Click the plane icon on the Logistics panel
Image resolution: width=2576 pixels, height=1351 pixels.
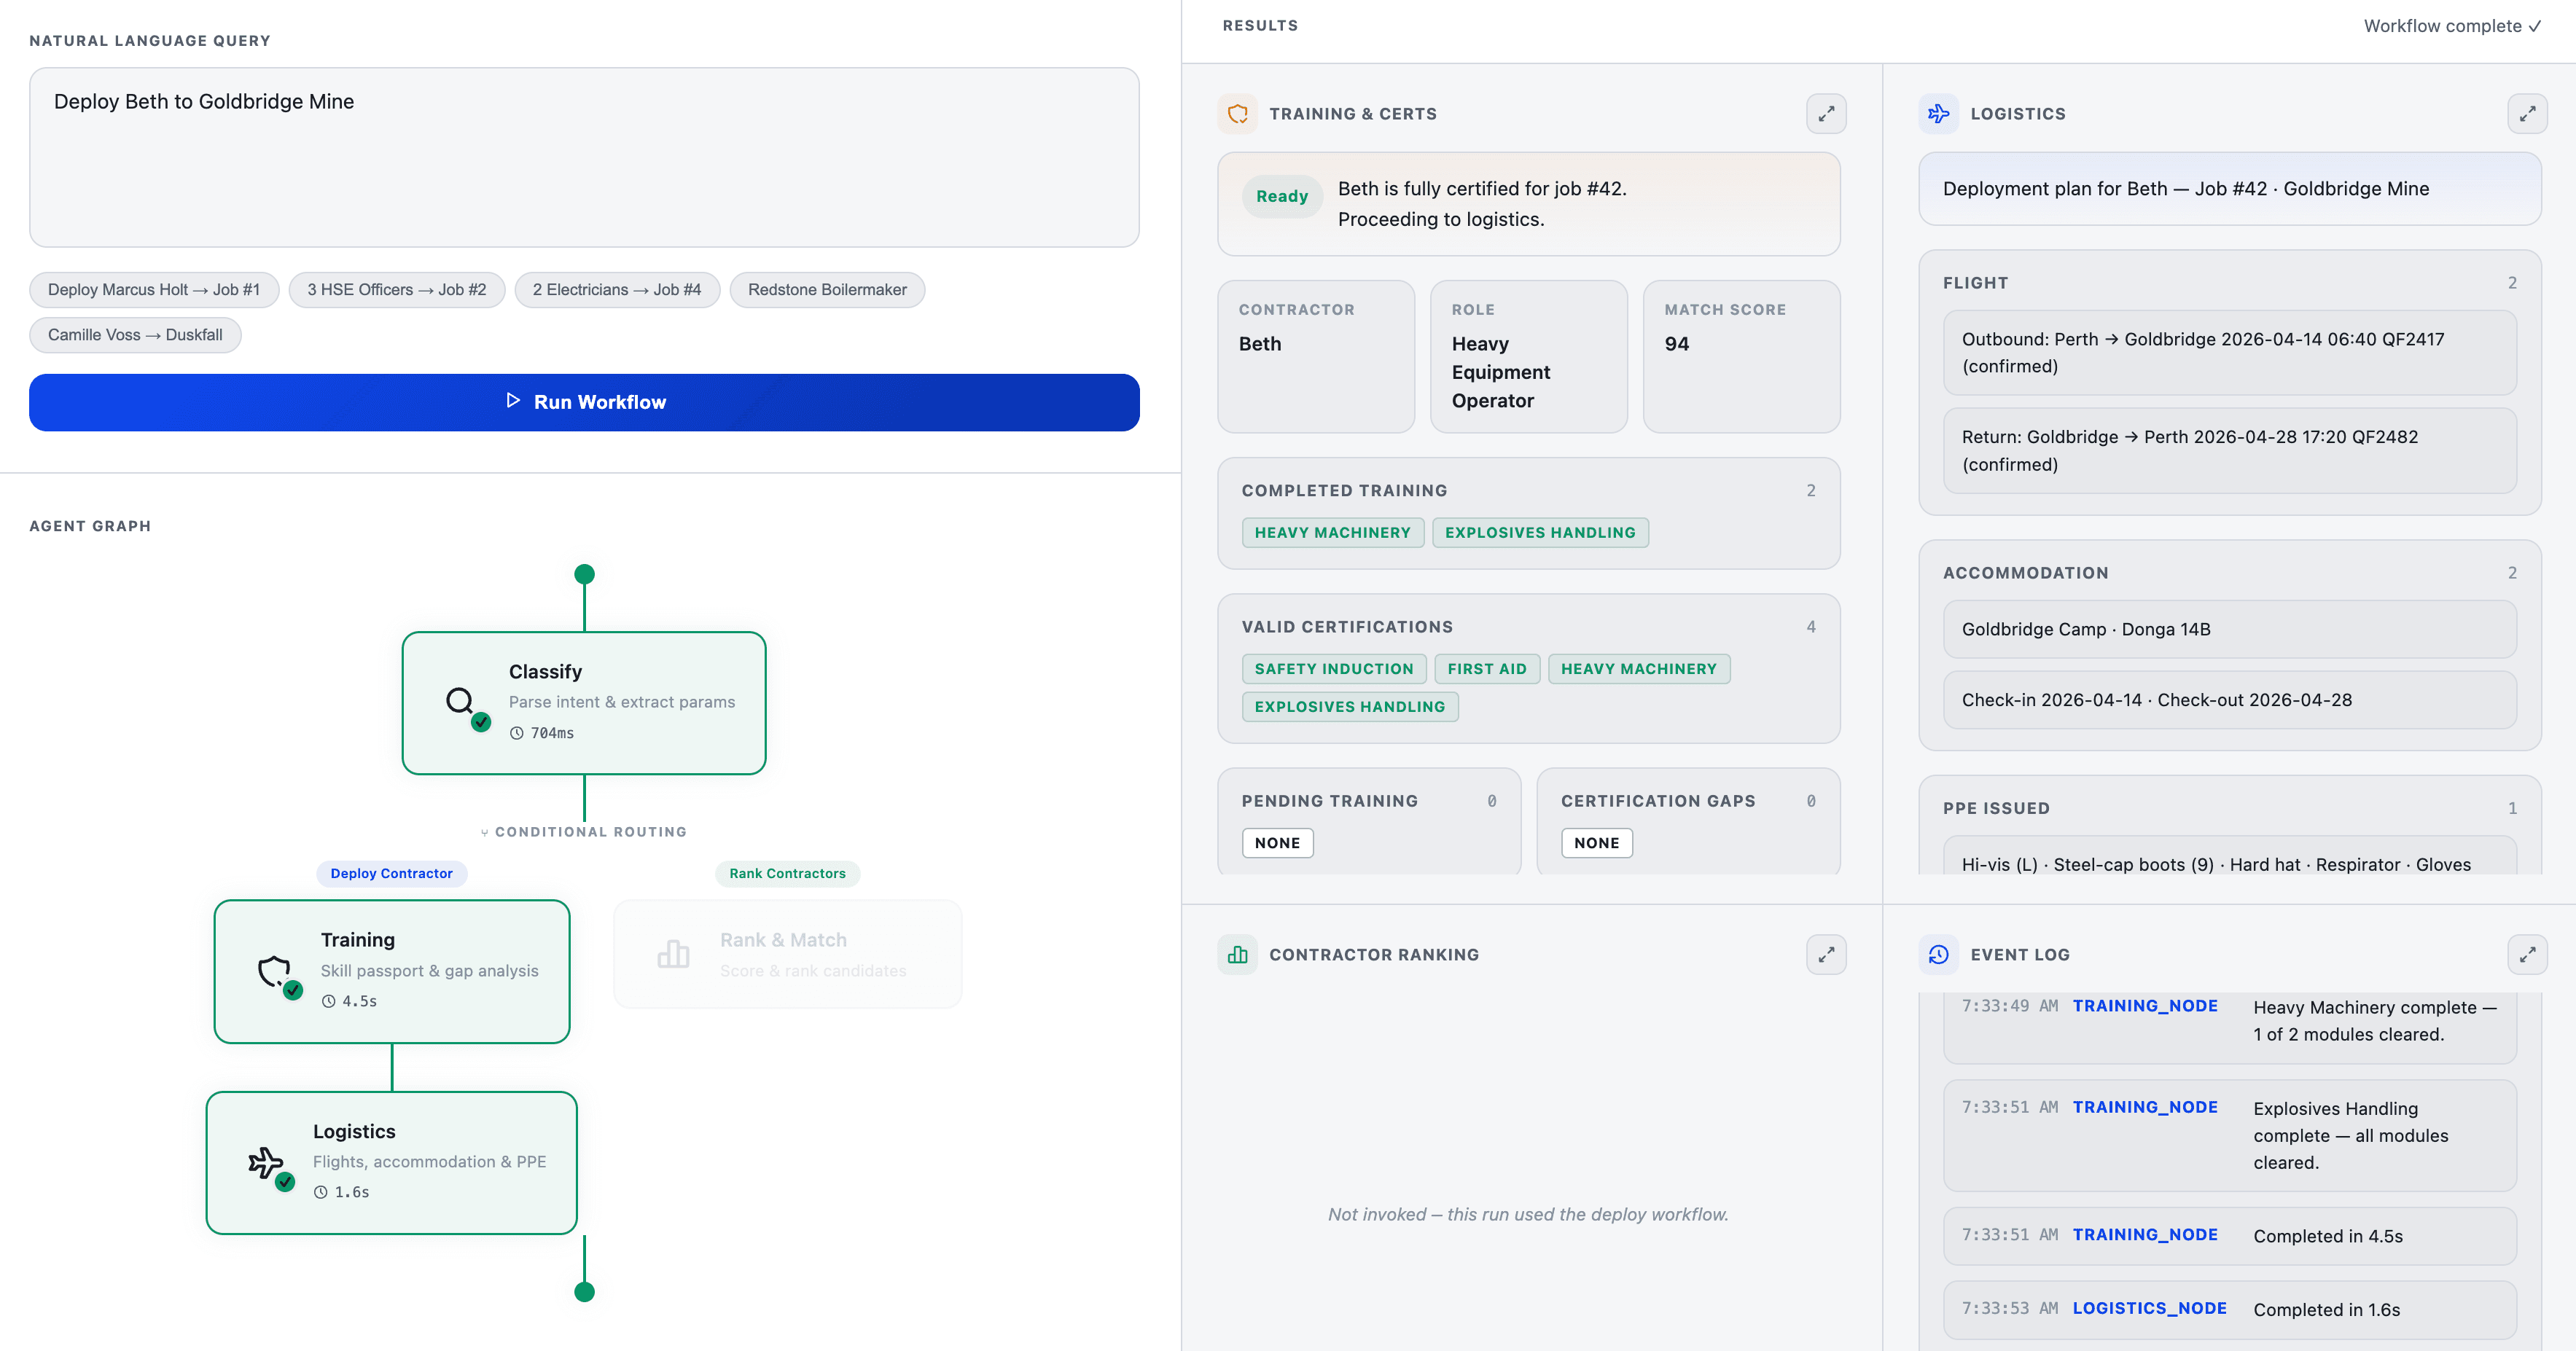point(1938,113)
